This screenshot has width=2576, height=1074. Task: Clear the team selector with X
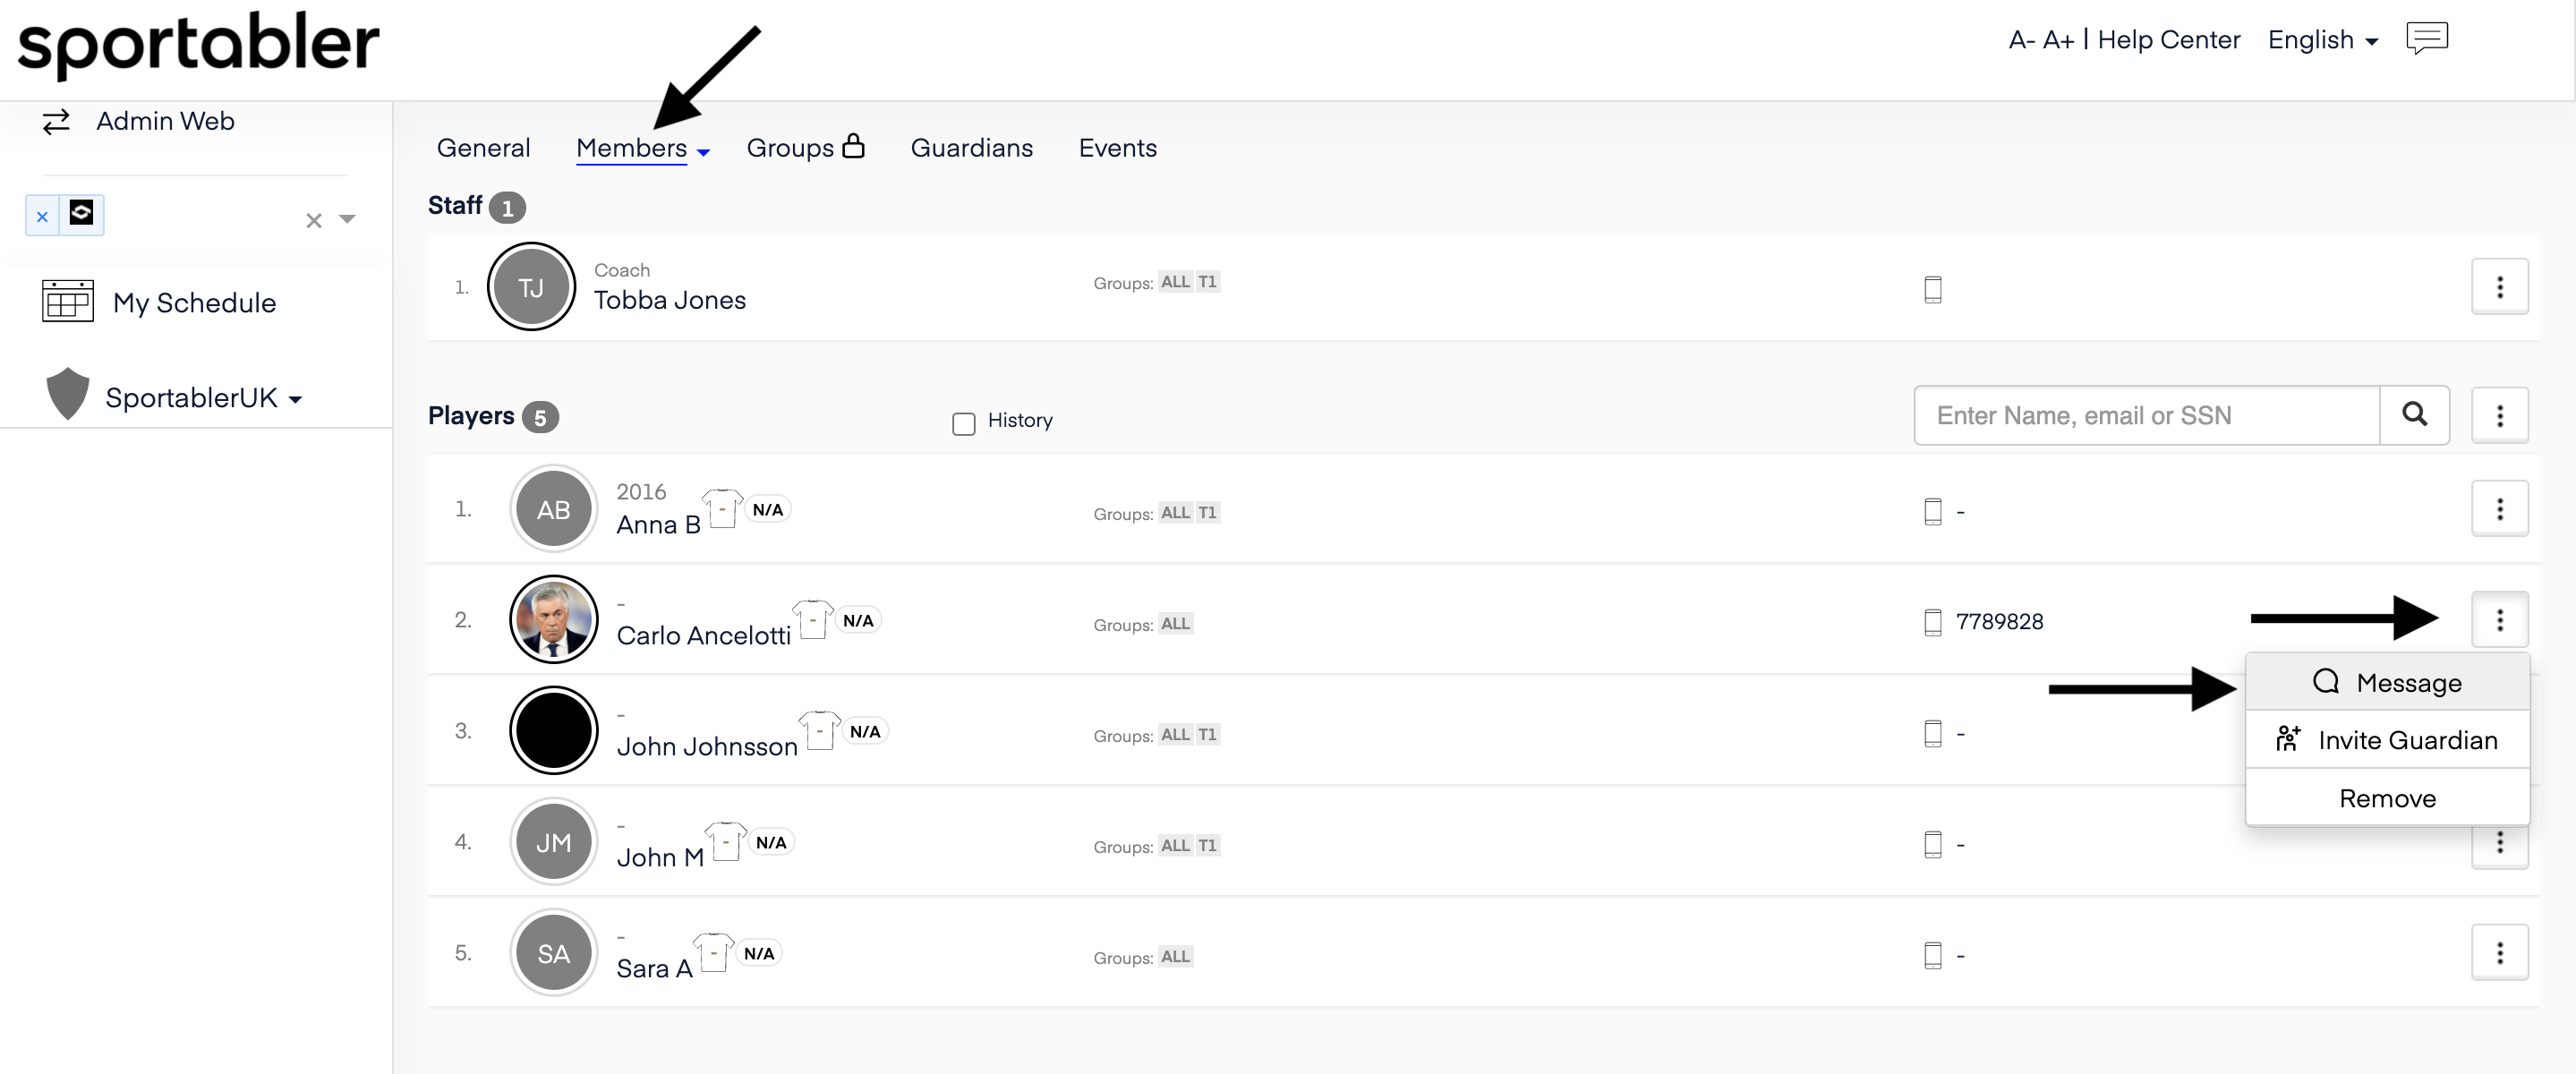click(313, 220)
